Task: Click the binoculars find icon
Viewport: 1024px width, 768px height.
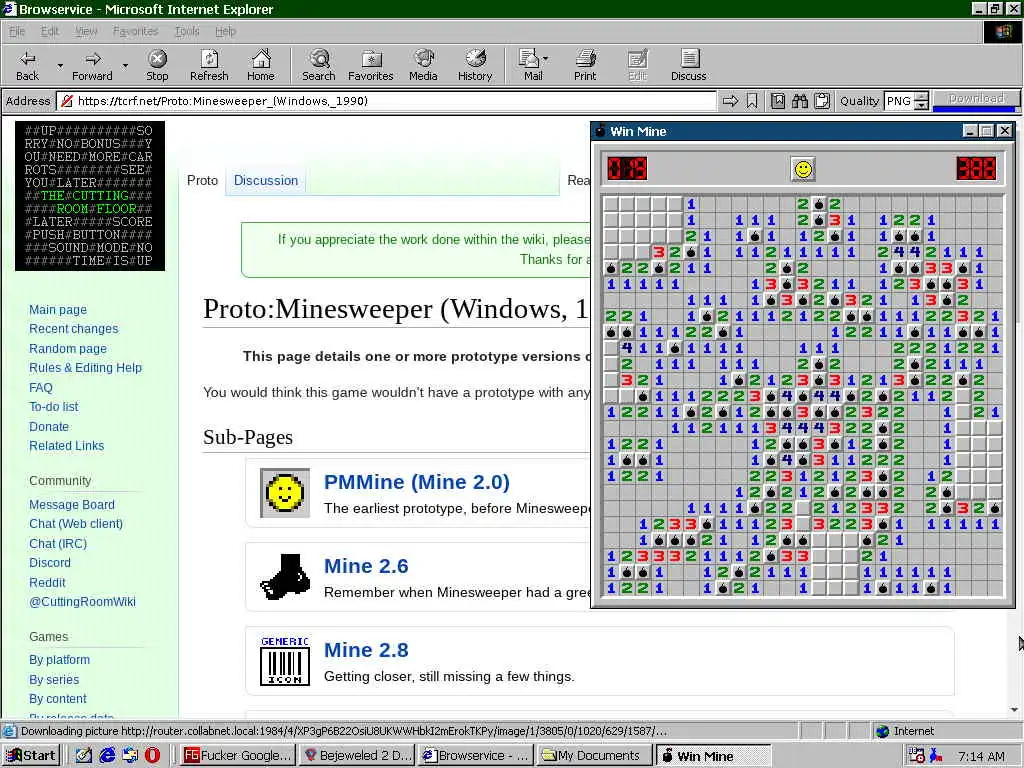Action: (800, 101)
